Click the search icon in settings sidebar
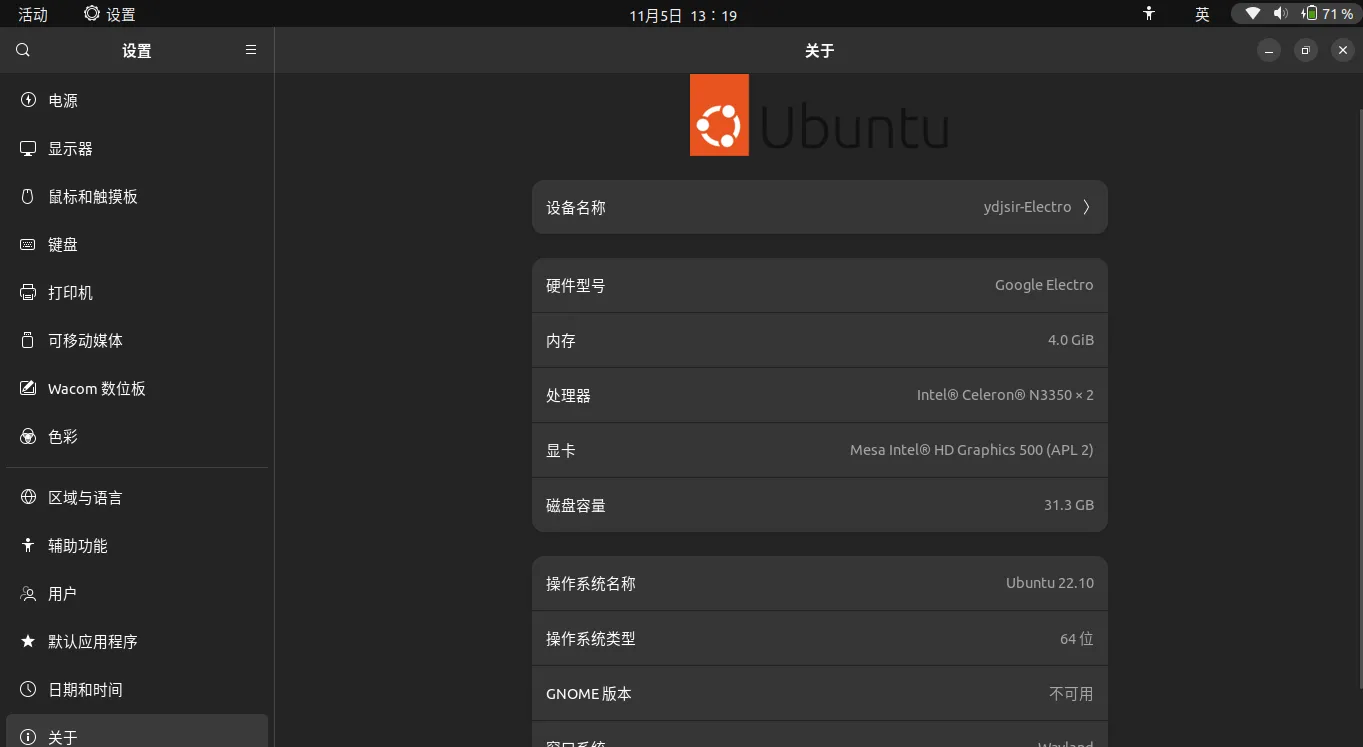 coord(23,50)
